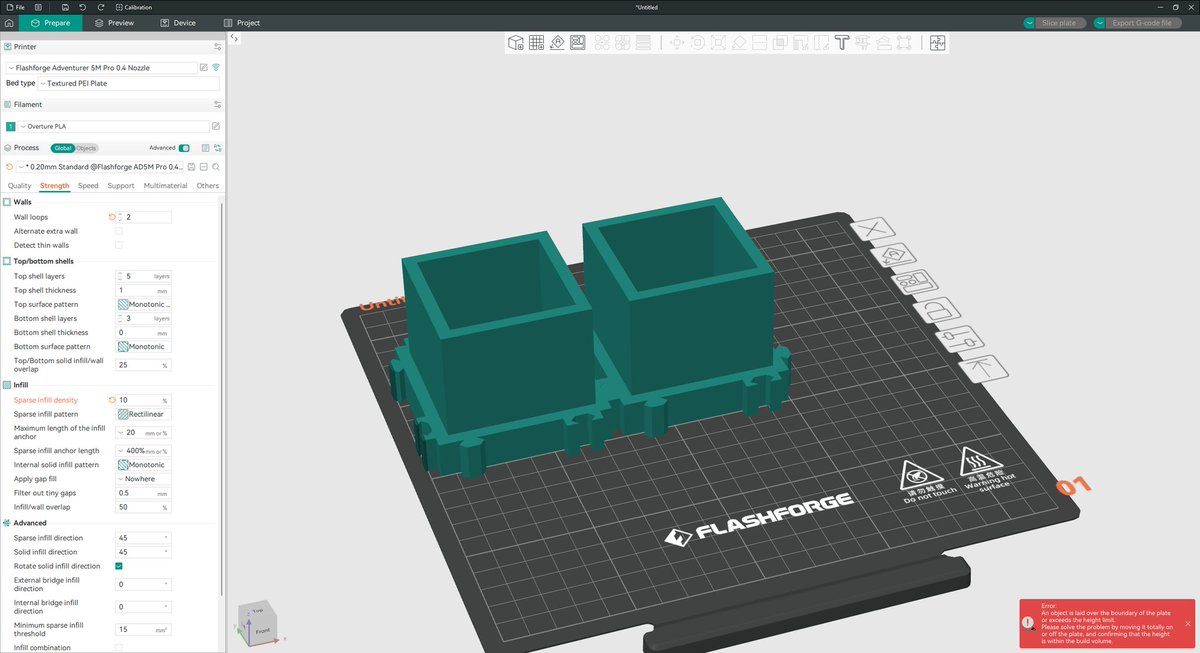Open the printer preset dropdown

click(x=101, y=68)
